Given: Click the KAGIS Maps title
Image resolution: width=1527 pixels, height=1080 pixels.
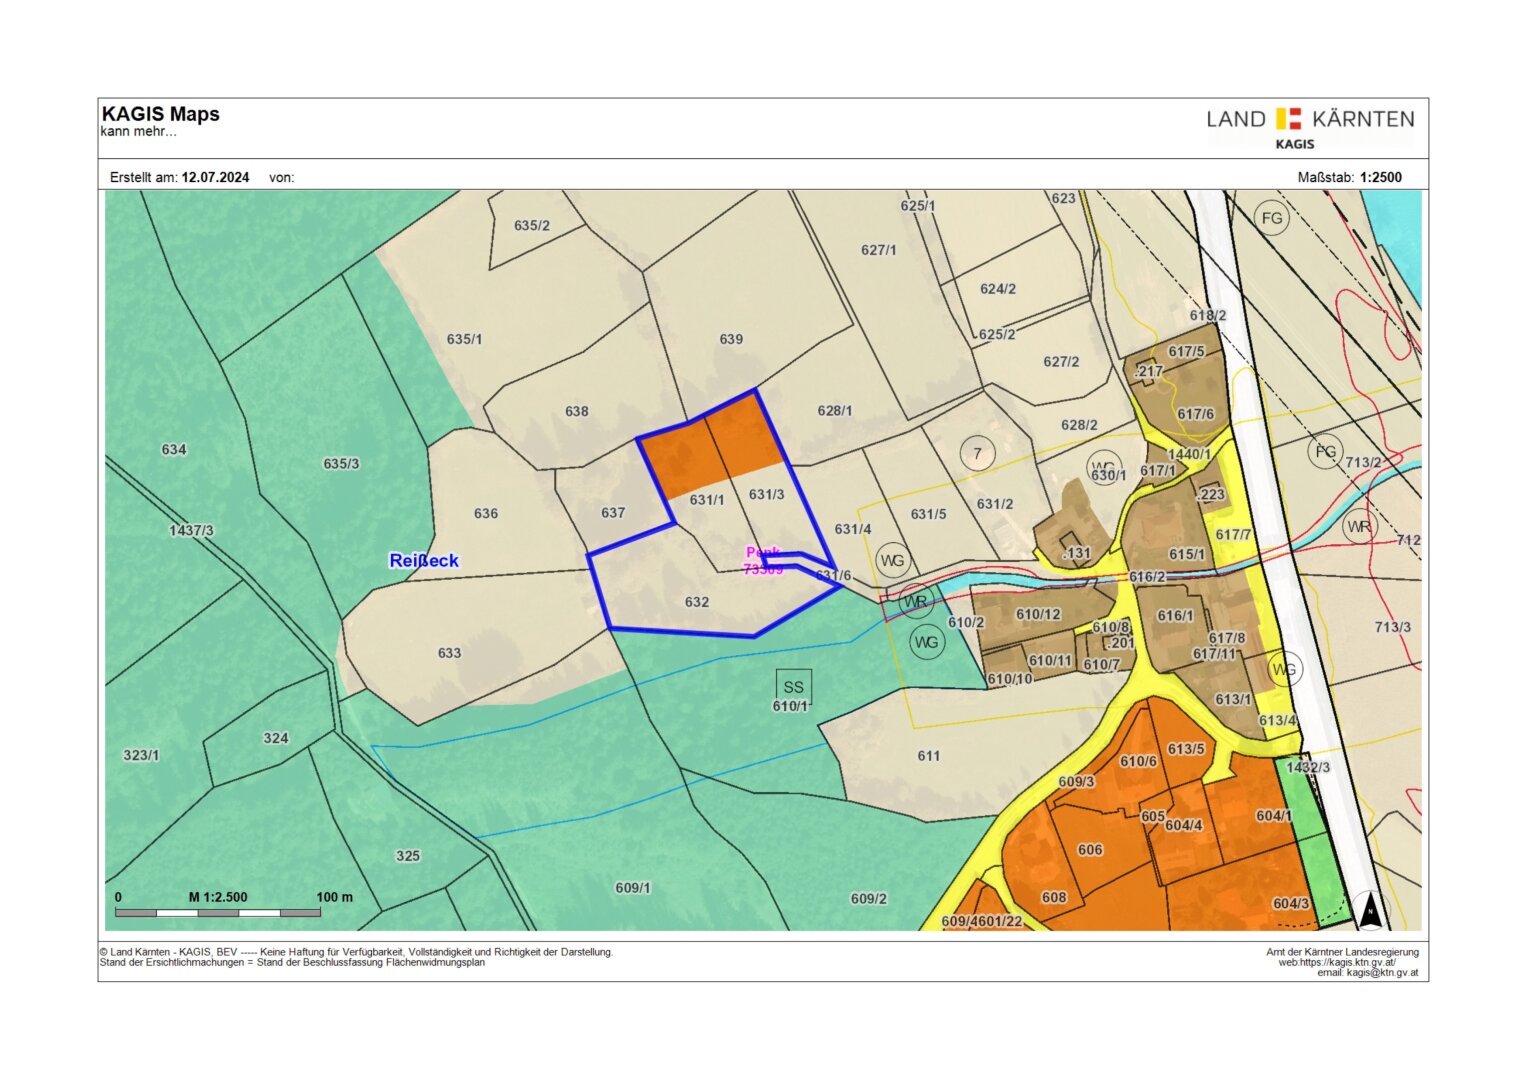Looking at the screenshot, I should 161,114.
